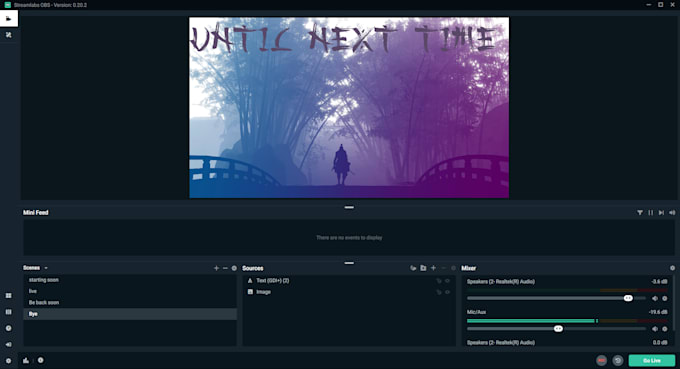
Task: Start recording with the REC button
Action: pyautogui.click(x=602, y=360)
